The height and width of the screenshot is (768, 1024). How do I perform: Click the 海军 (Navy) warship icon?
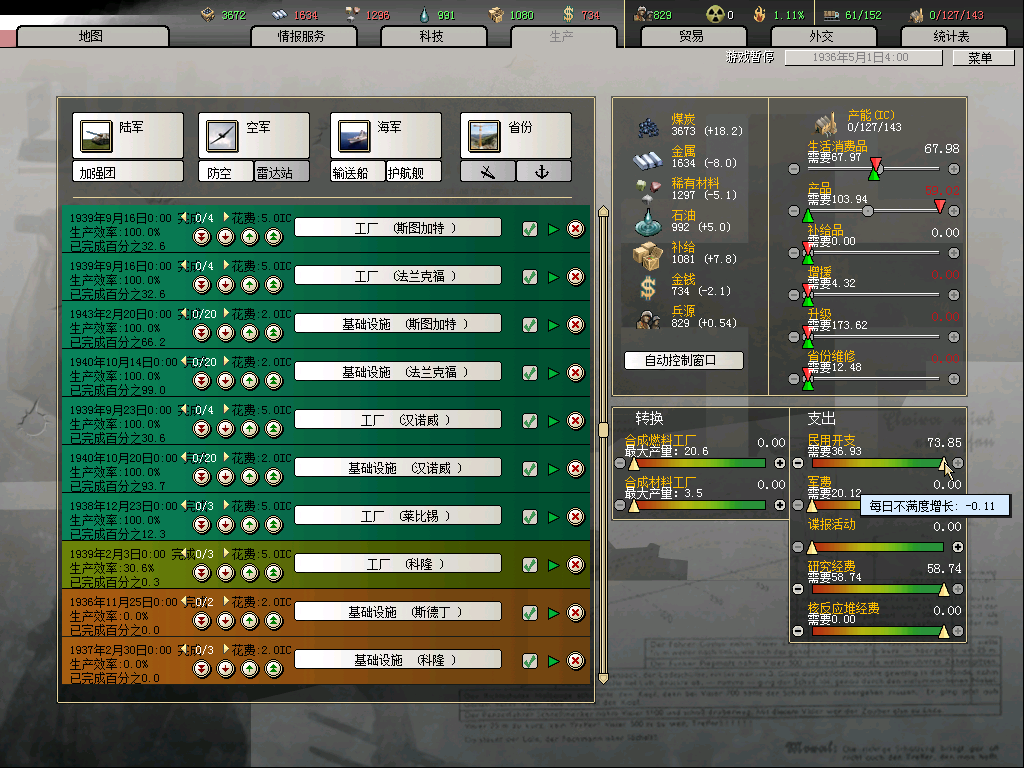pos(353,135)
